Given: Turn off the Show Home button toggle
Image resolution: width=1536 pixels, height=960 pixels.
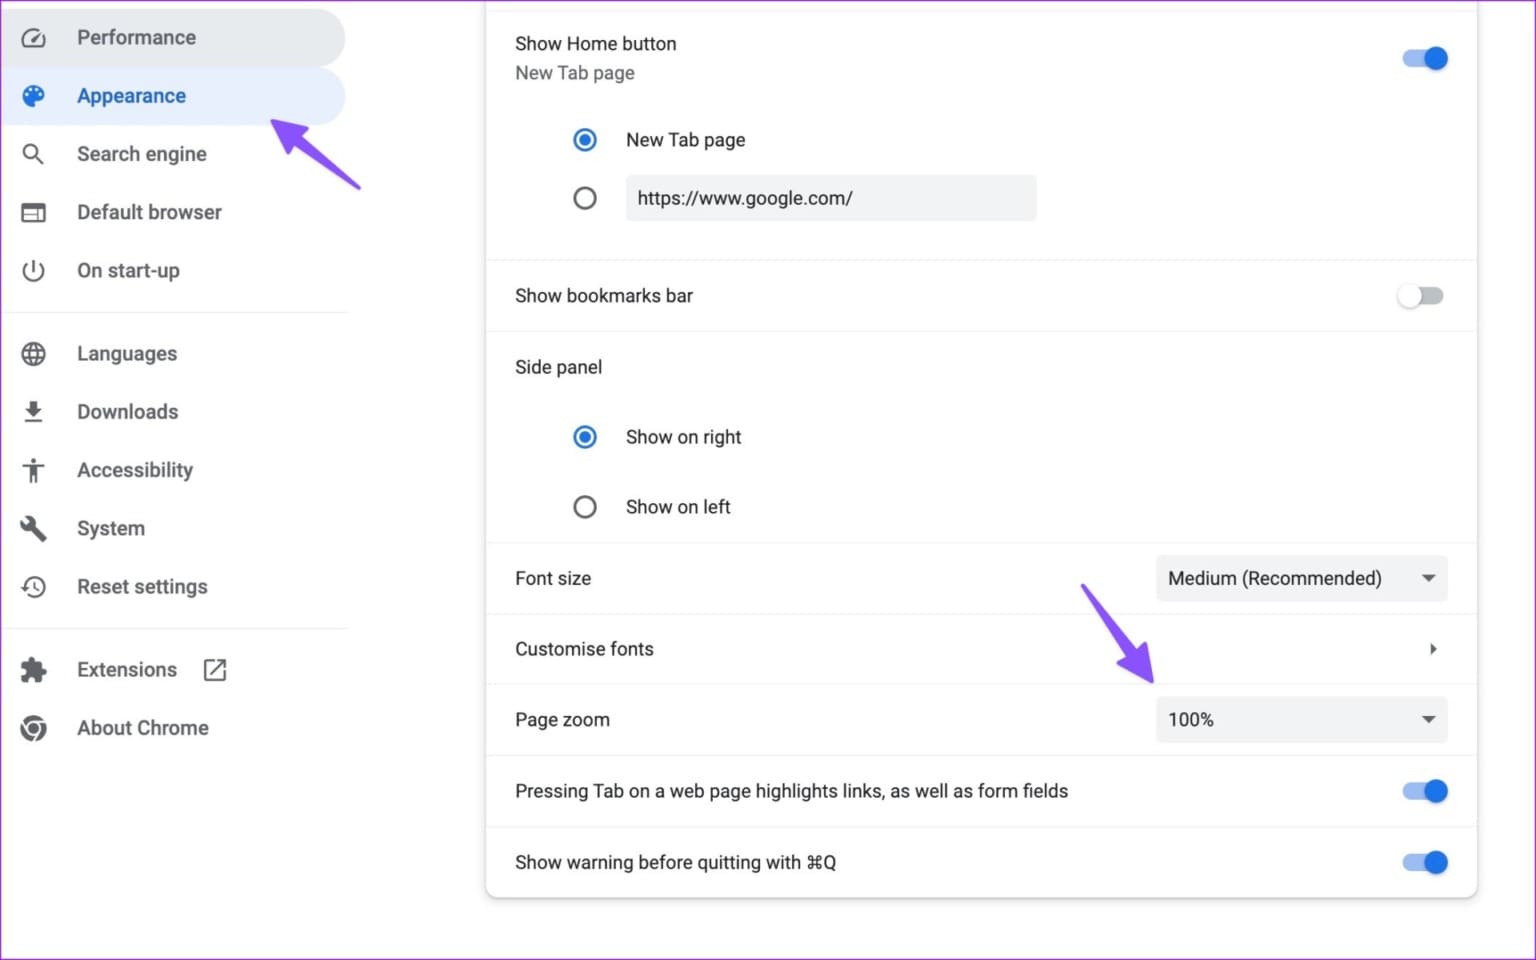Looking at the screenshot, I should coord(1425,58).
